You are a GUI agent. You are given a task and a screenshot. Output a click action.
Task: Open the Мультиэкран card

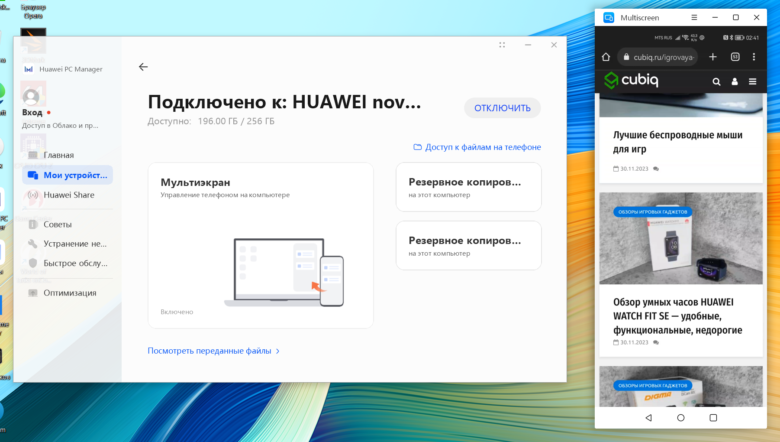pos(261,245)
